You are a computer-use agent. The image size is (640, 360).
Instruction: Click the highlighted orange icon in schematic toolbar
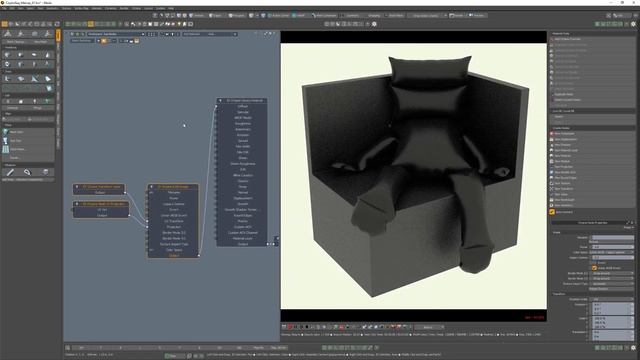(104, 41)
